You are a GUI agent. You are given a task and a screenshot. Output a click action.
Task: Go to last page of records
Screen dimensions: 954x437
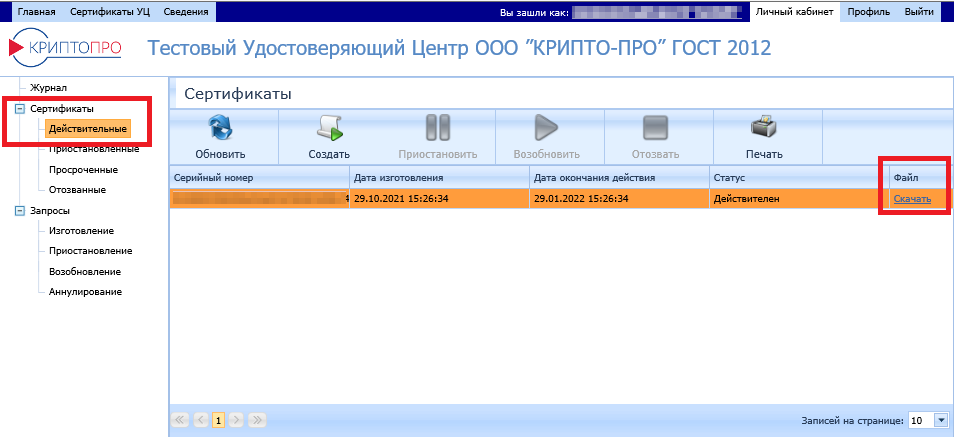[x=257, y=419]
